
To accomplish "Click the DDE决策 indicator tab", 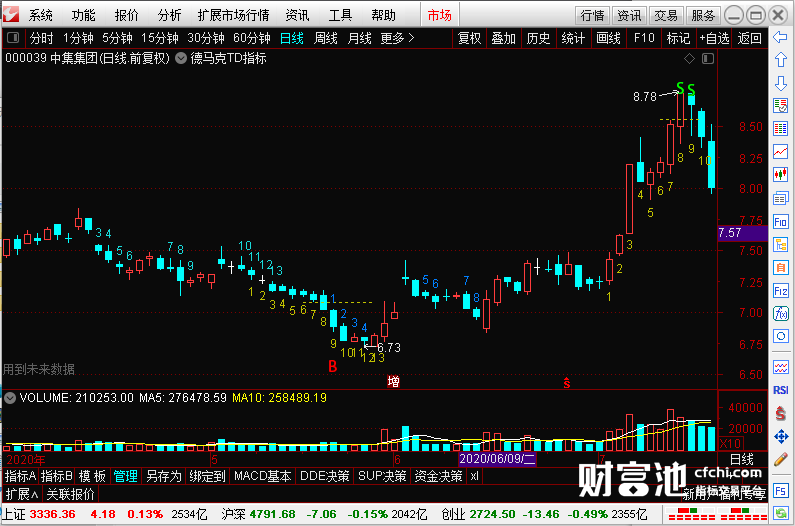I will 325,476.
